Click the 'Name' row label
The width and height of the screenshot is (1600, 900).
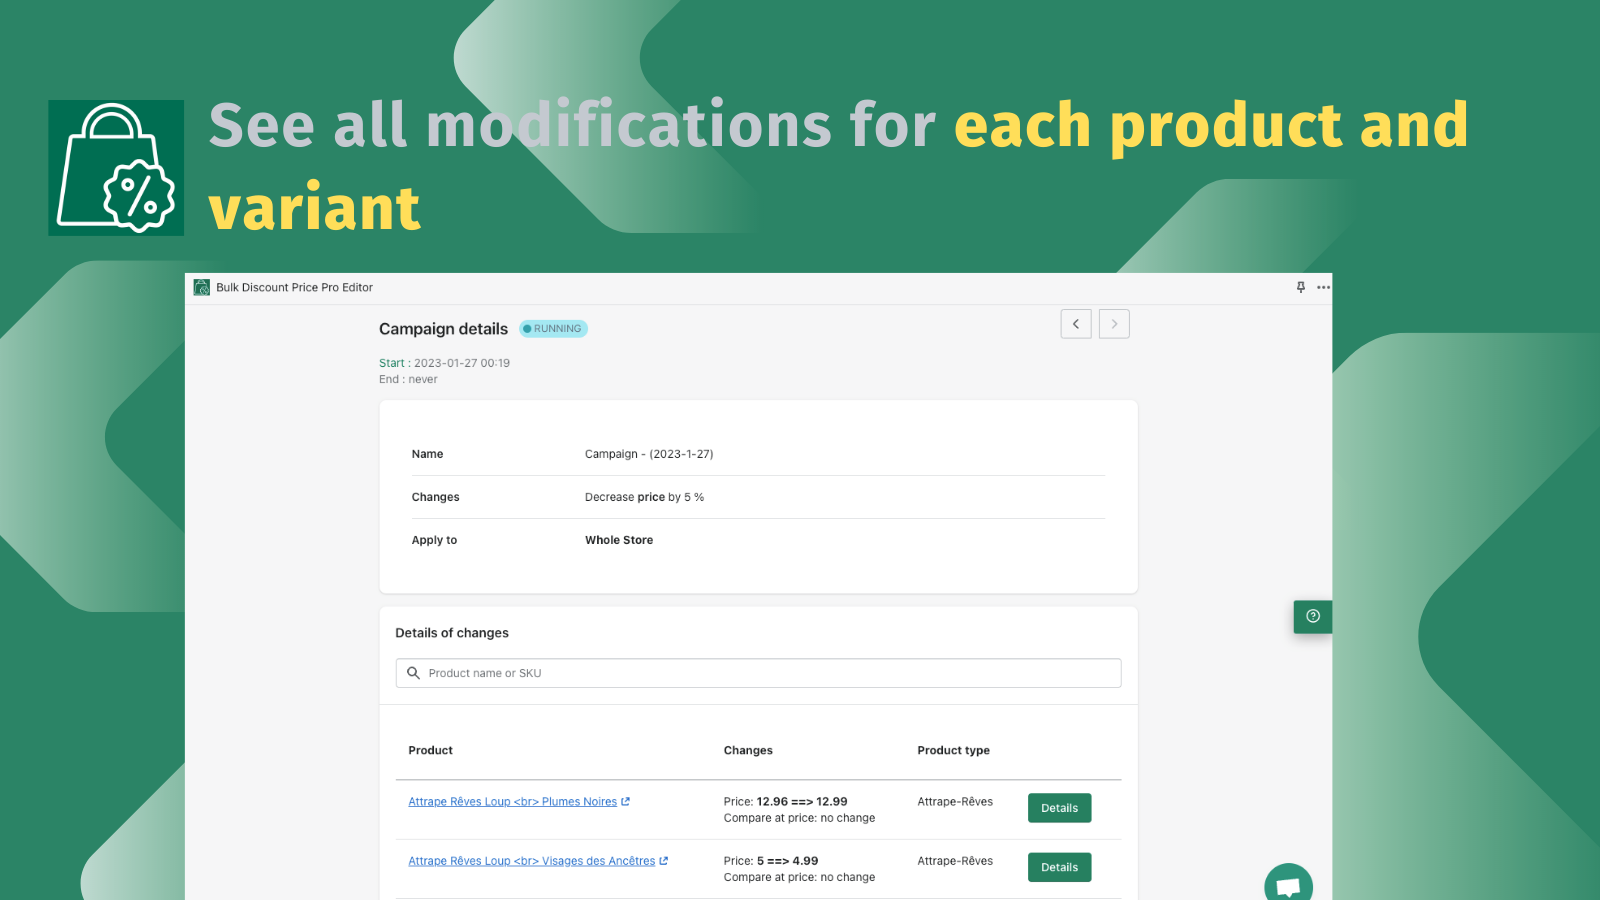427,454
